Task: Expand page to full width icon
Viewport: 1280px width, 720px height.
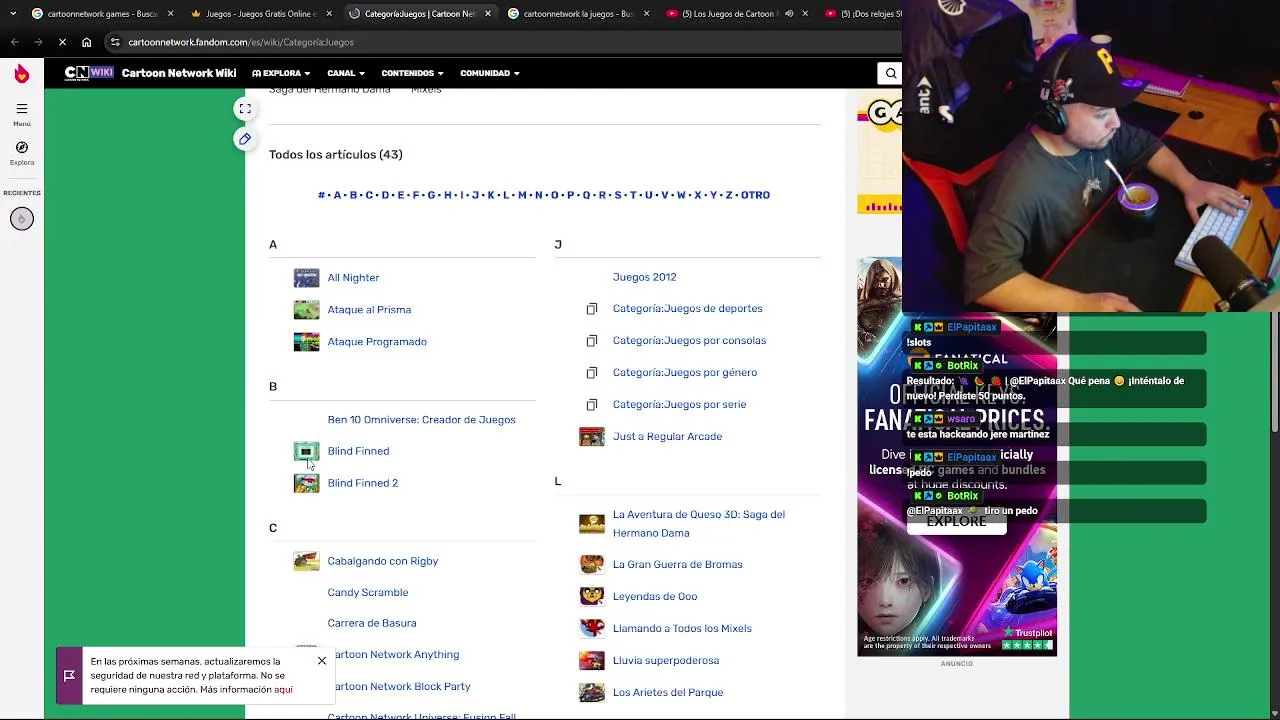Action: coord(245,108)
